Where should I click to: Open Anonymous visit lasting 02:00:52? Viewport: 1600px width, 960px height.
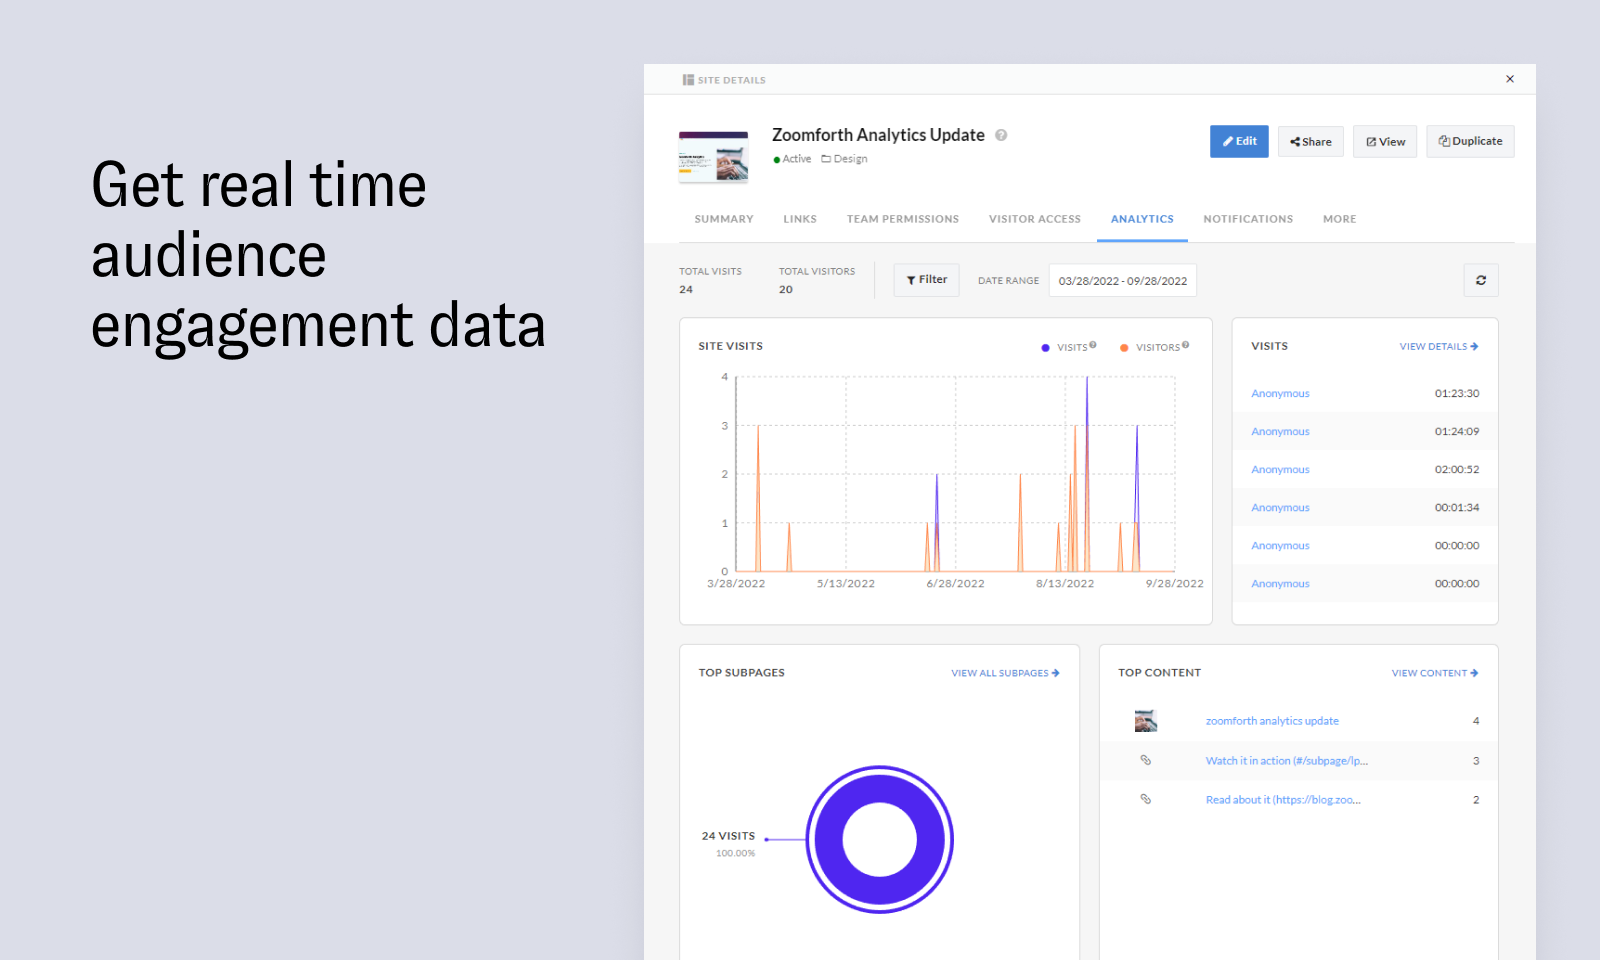point(1280,470)
